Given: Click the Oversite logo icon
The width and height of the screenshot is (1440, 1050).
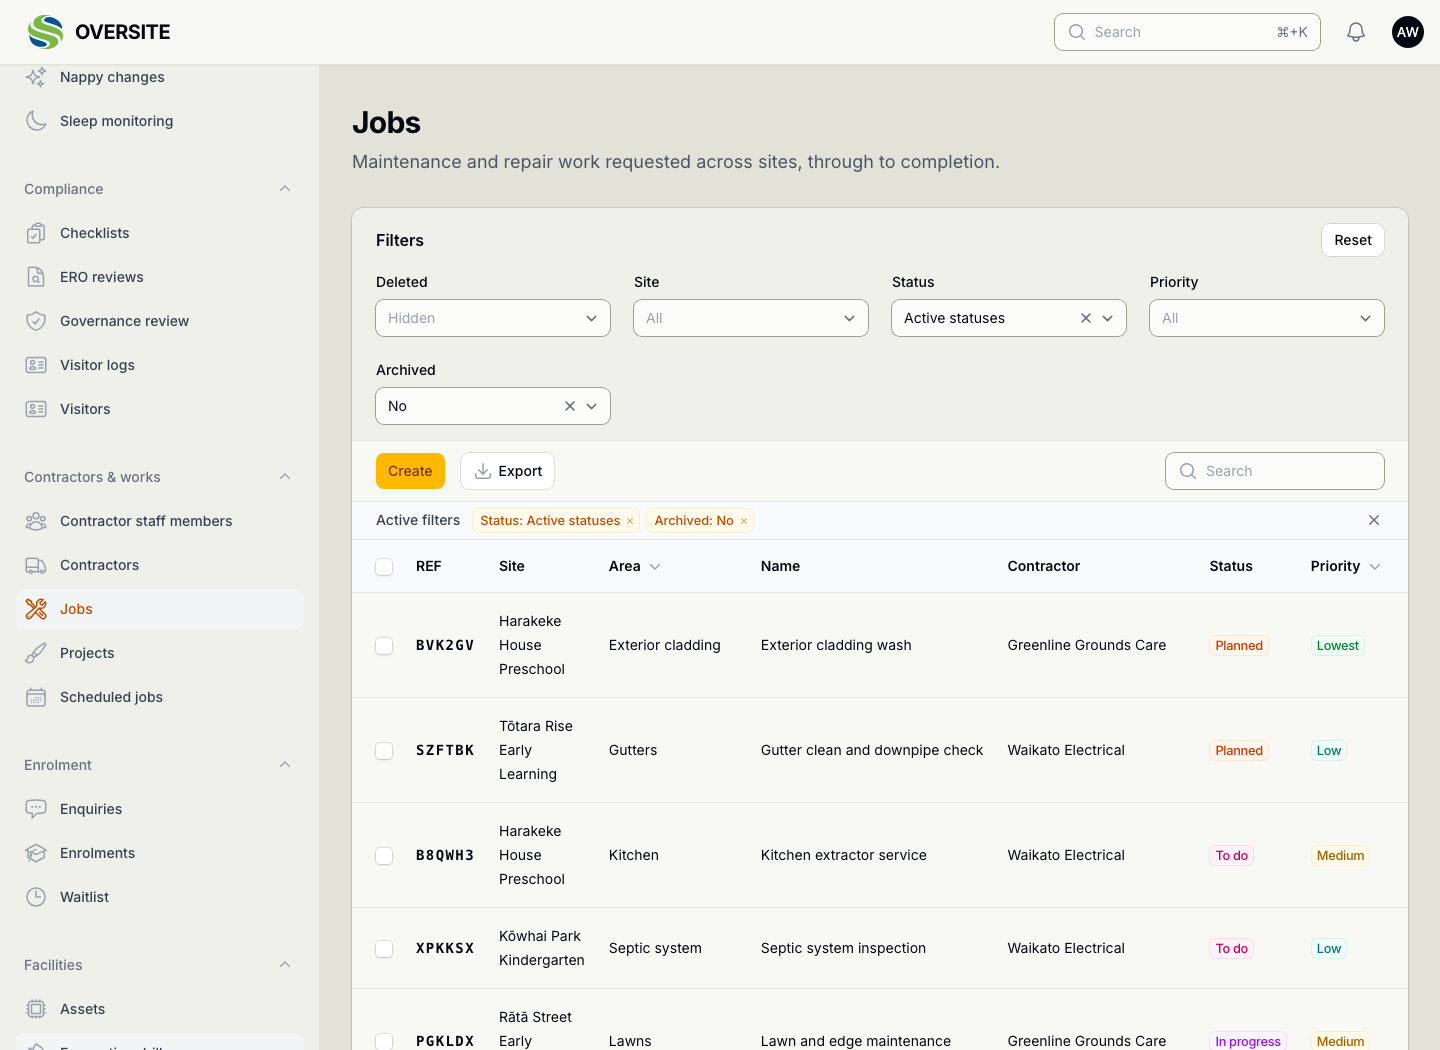Looking at the screenshot, I should (45, 32).
